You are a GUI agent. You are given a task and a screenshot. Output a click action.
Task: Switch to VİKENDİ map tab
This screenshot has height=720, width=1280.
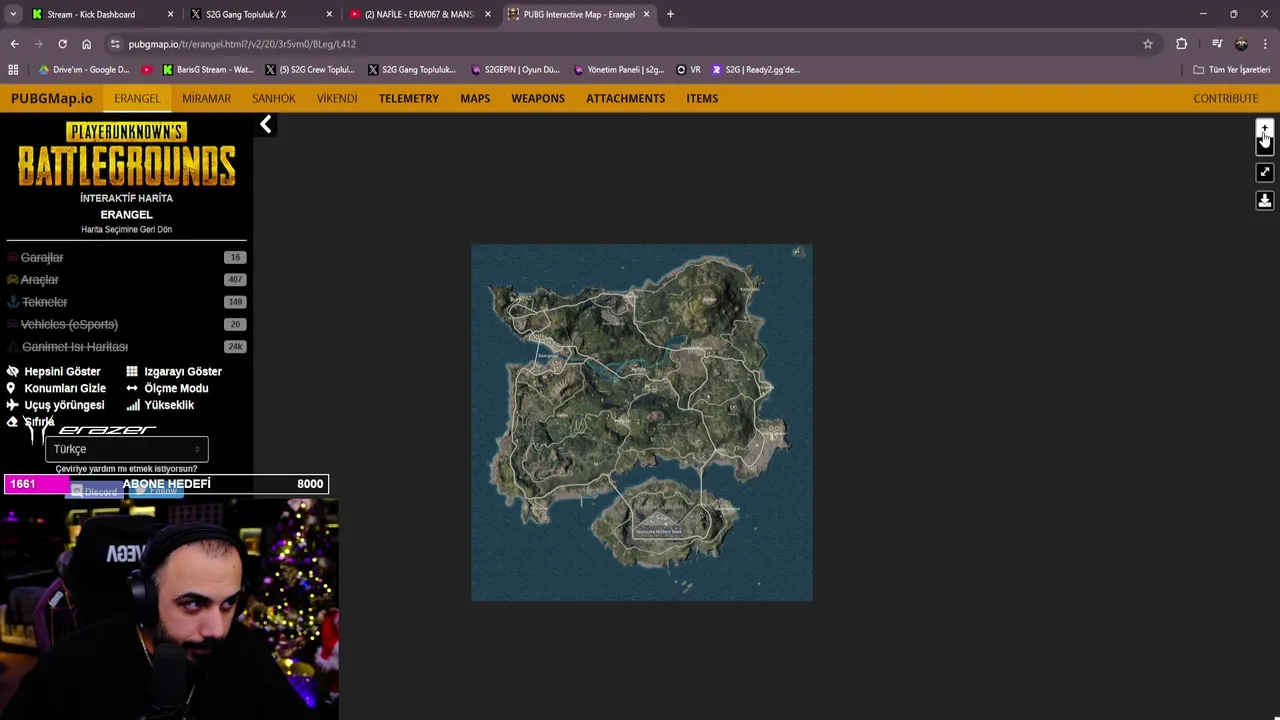pyautogui.click(x=336, y=98)
